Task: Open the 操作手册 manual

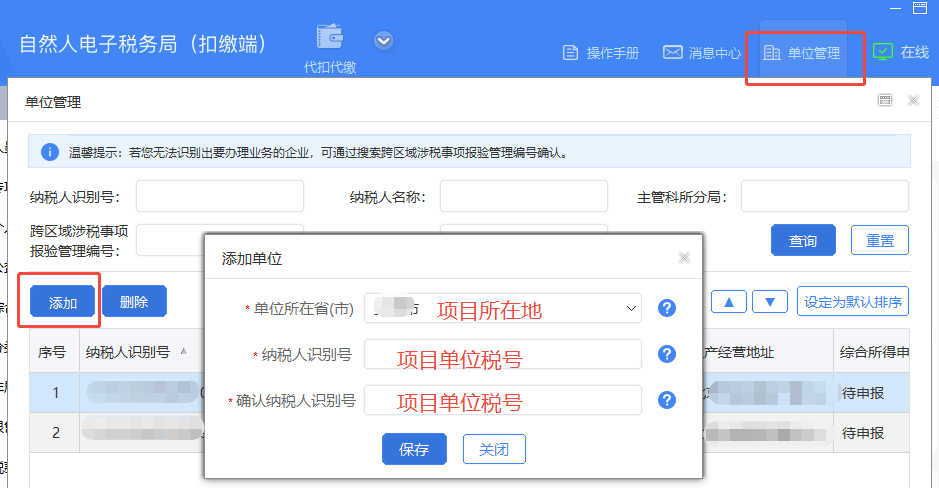Action: 601,53
